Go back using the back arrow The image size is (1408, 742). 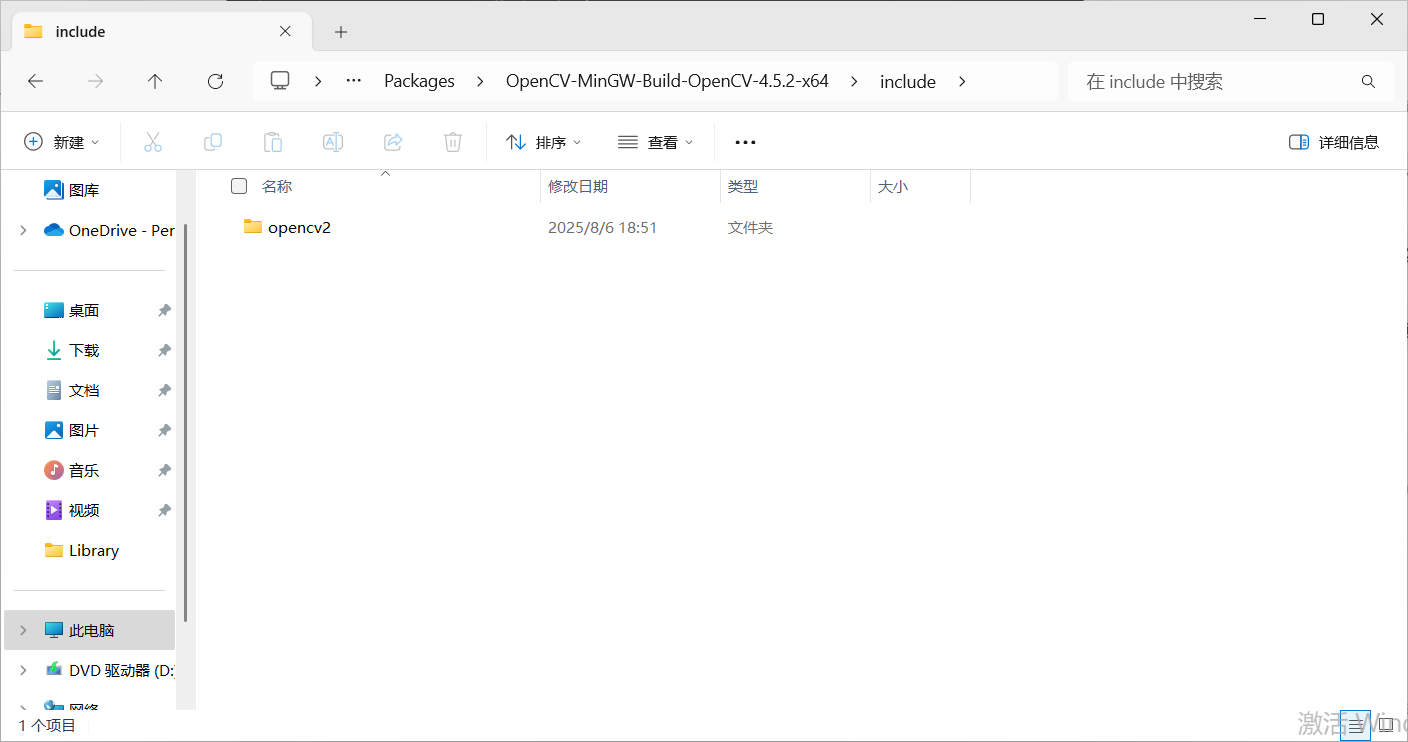coord(35,81)
